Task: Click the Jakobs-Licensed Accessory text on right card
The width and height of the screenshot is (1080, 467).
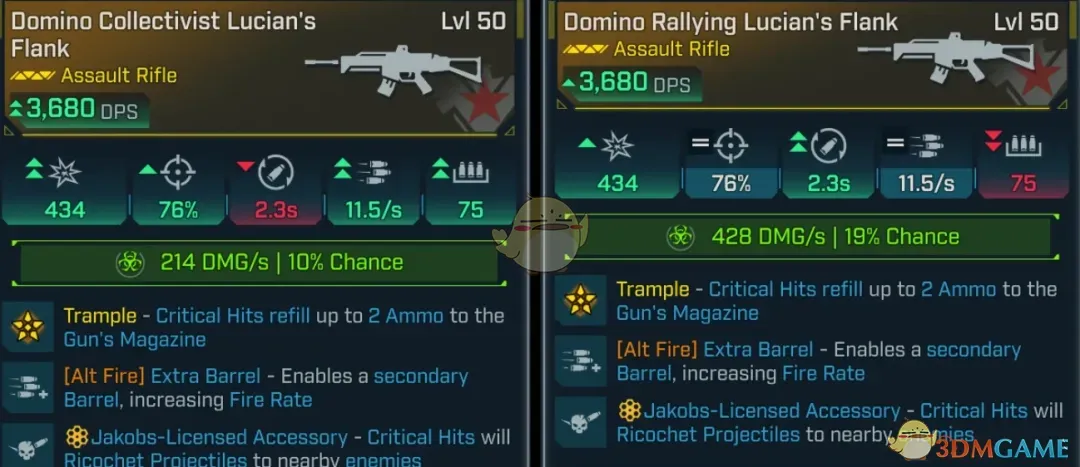Action: [771, 411]
